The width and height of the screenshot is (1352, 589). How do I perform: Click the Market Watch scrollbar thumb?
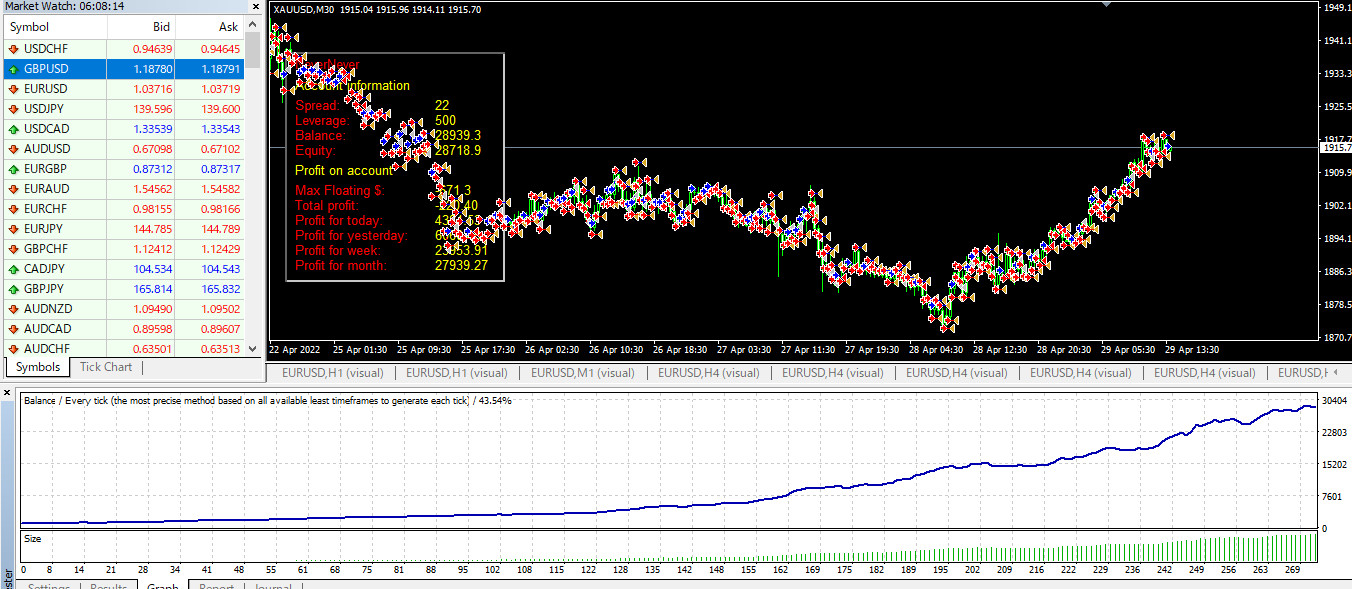(253, 49)
